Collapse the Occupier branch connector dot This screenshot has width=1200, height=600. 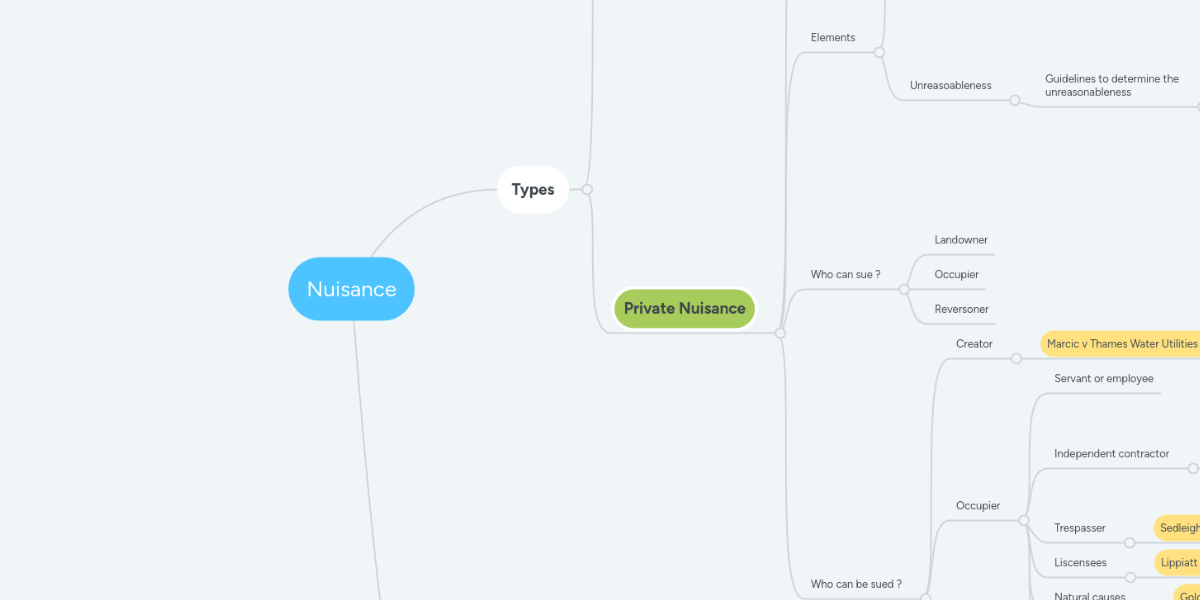click(1025, 520)
